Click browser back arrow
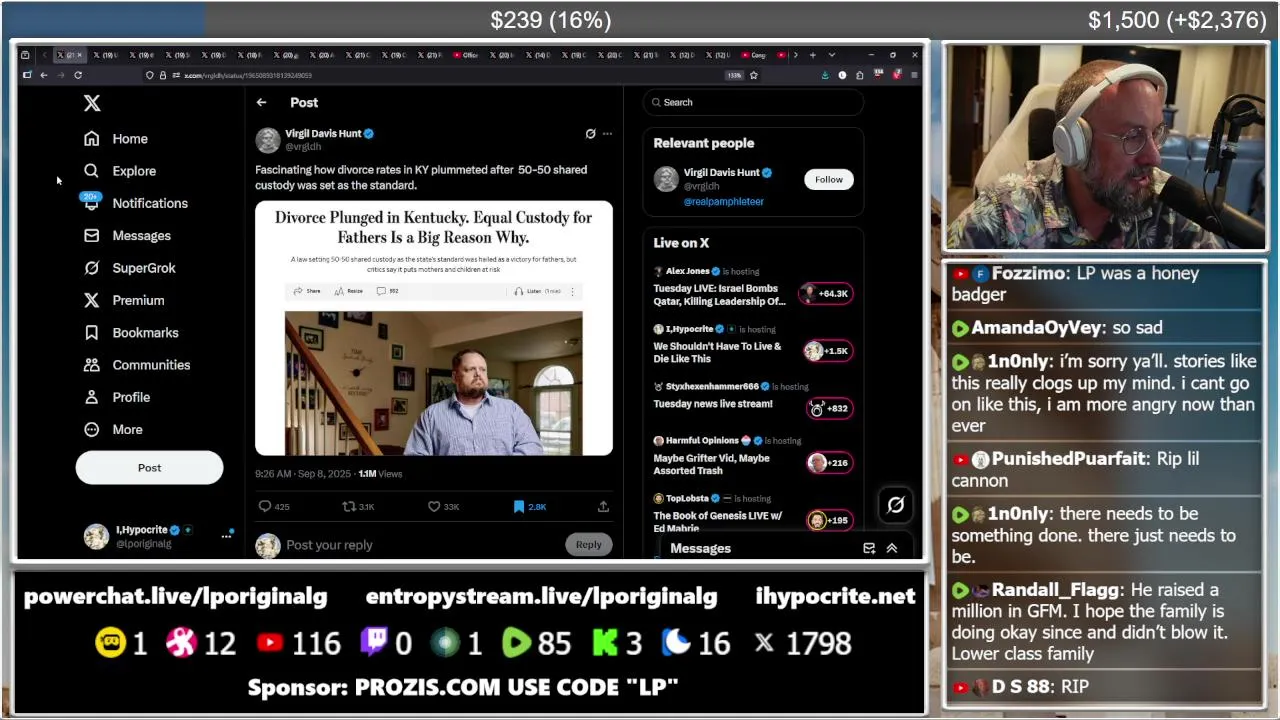Viewport: 1280px width, 720px height. tap(44, 75)
